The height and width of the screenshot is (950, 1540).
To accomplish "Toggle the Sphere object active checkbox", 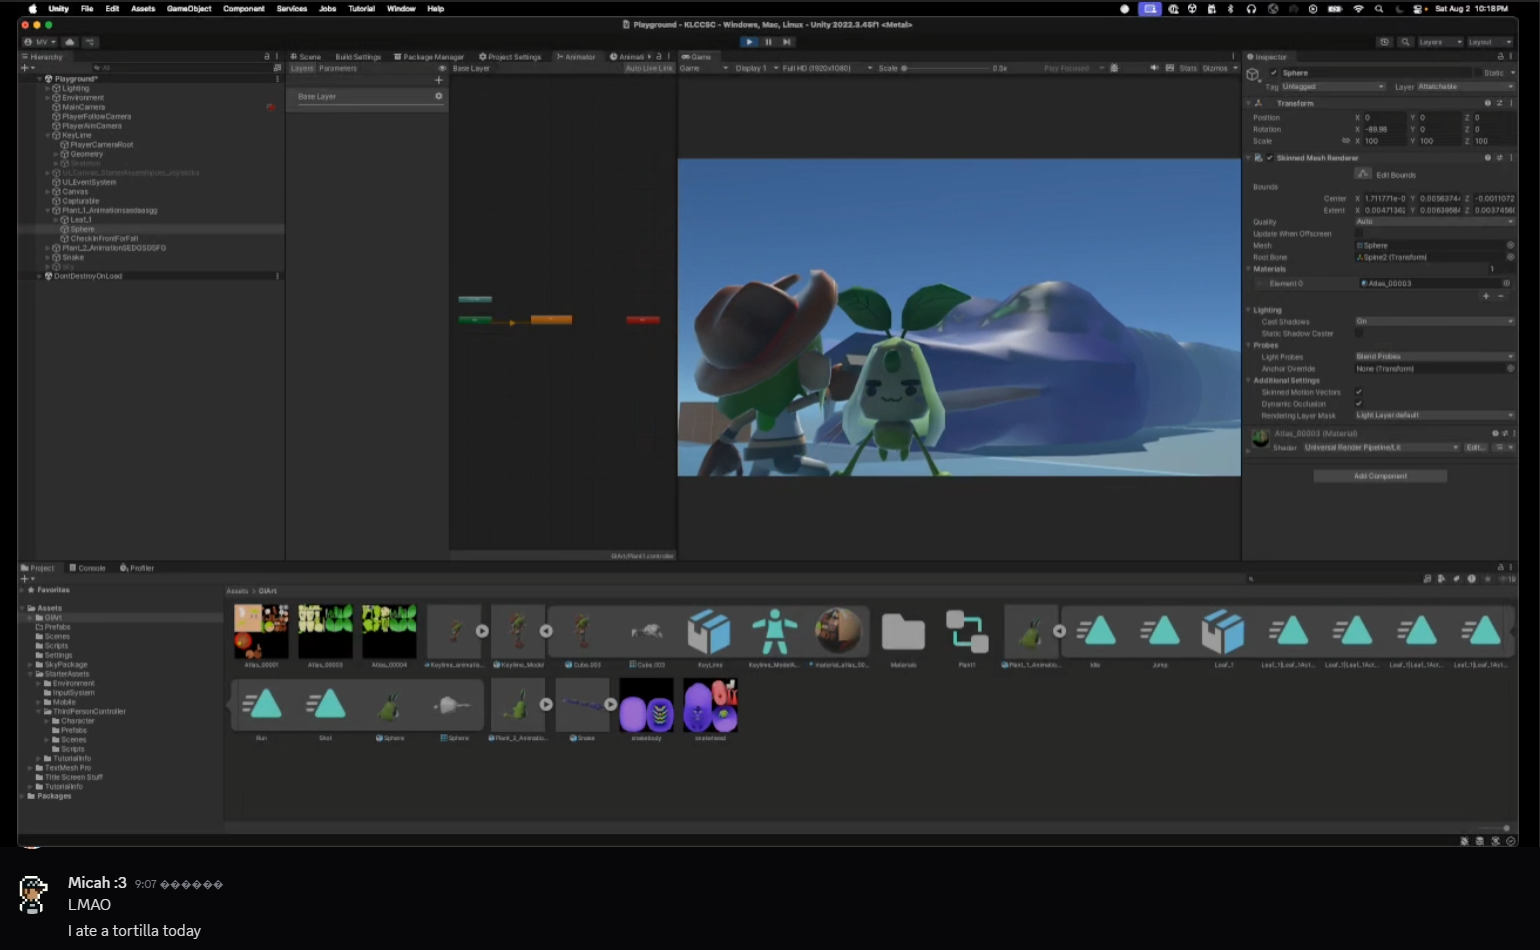I will click(1274, 73).
